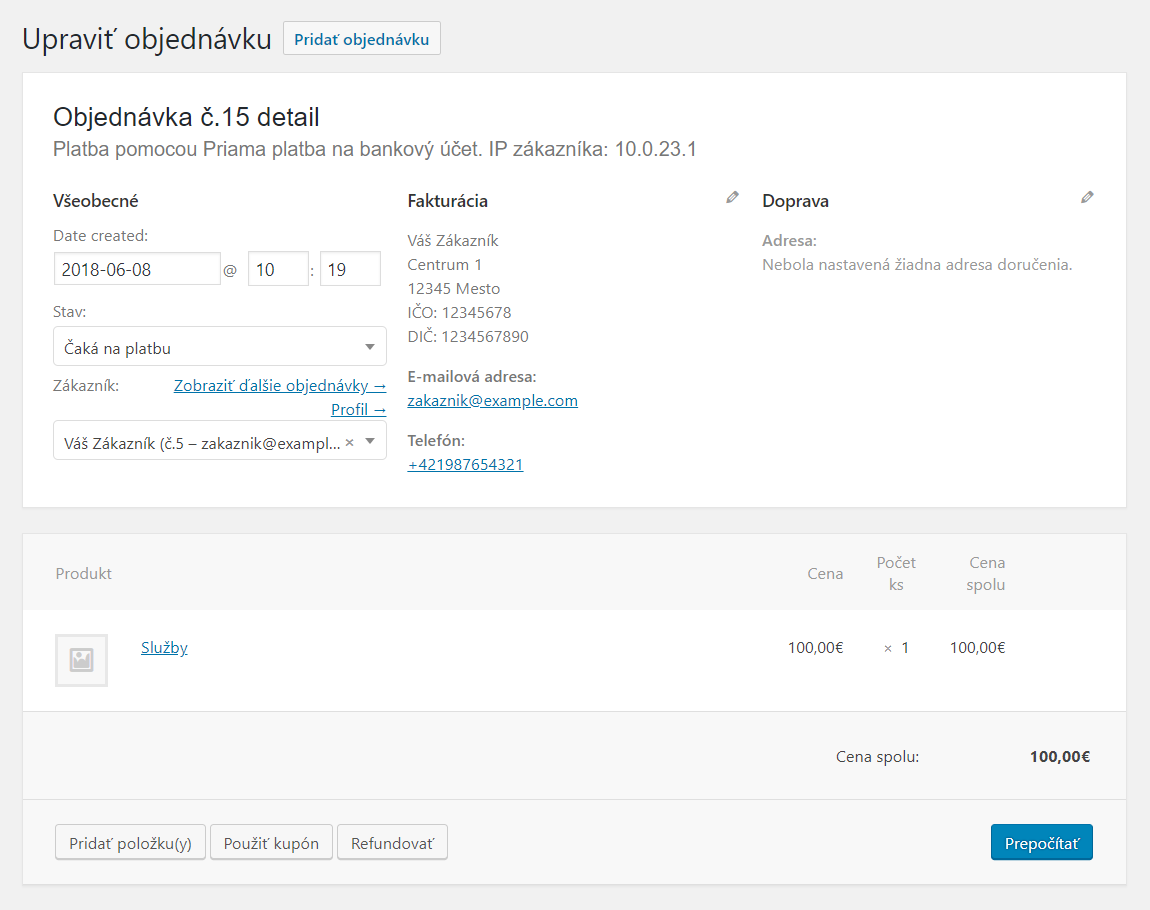Open the customer Profil link
1150x910 pixels.
click(358, 410)
